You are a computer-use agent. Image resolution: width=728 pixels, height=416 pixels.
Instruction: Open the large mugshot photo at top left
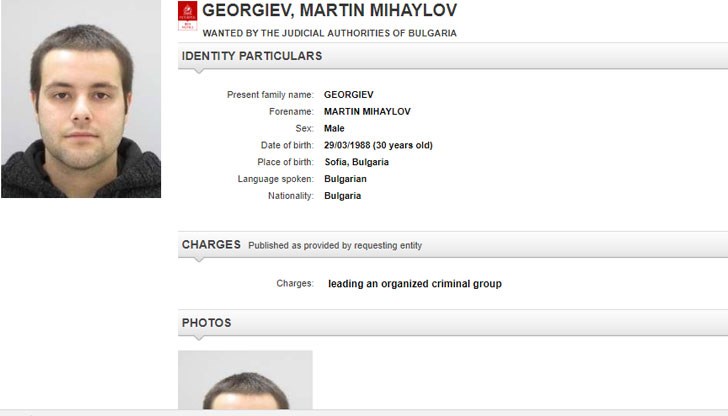click(81, 99)
